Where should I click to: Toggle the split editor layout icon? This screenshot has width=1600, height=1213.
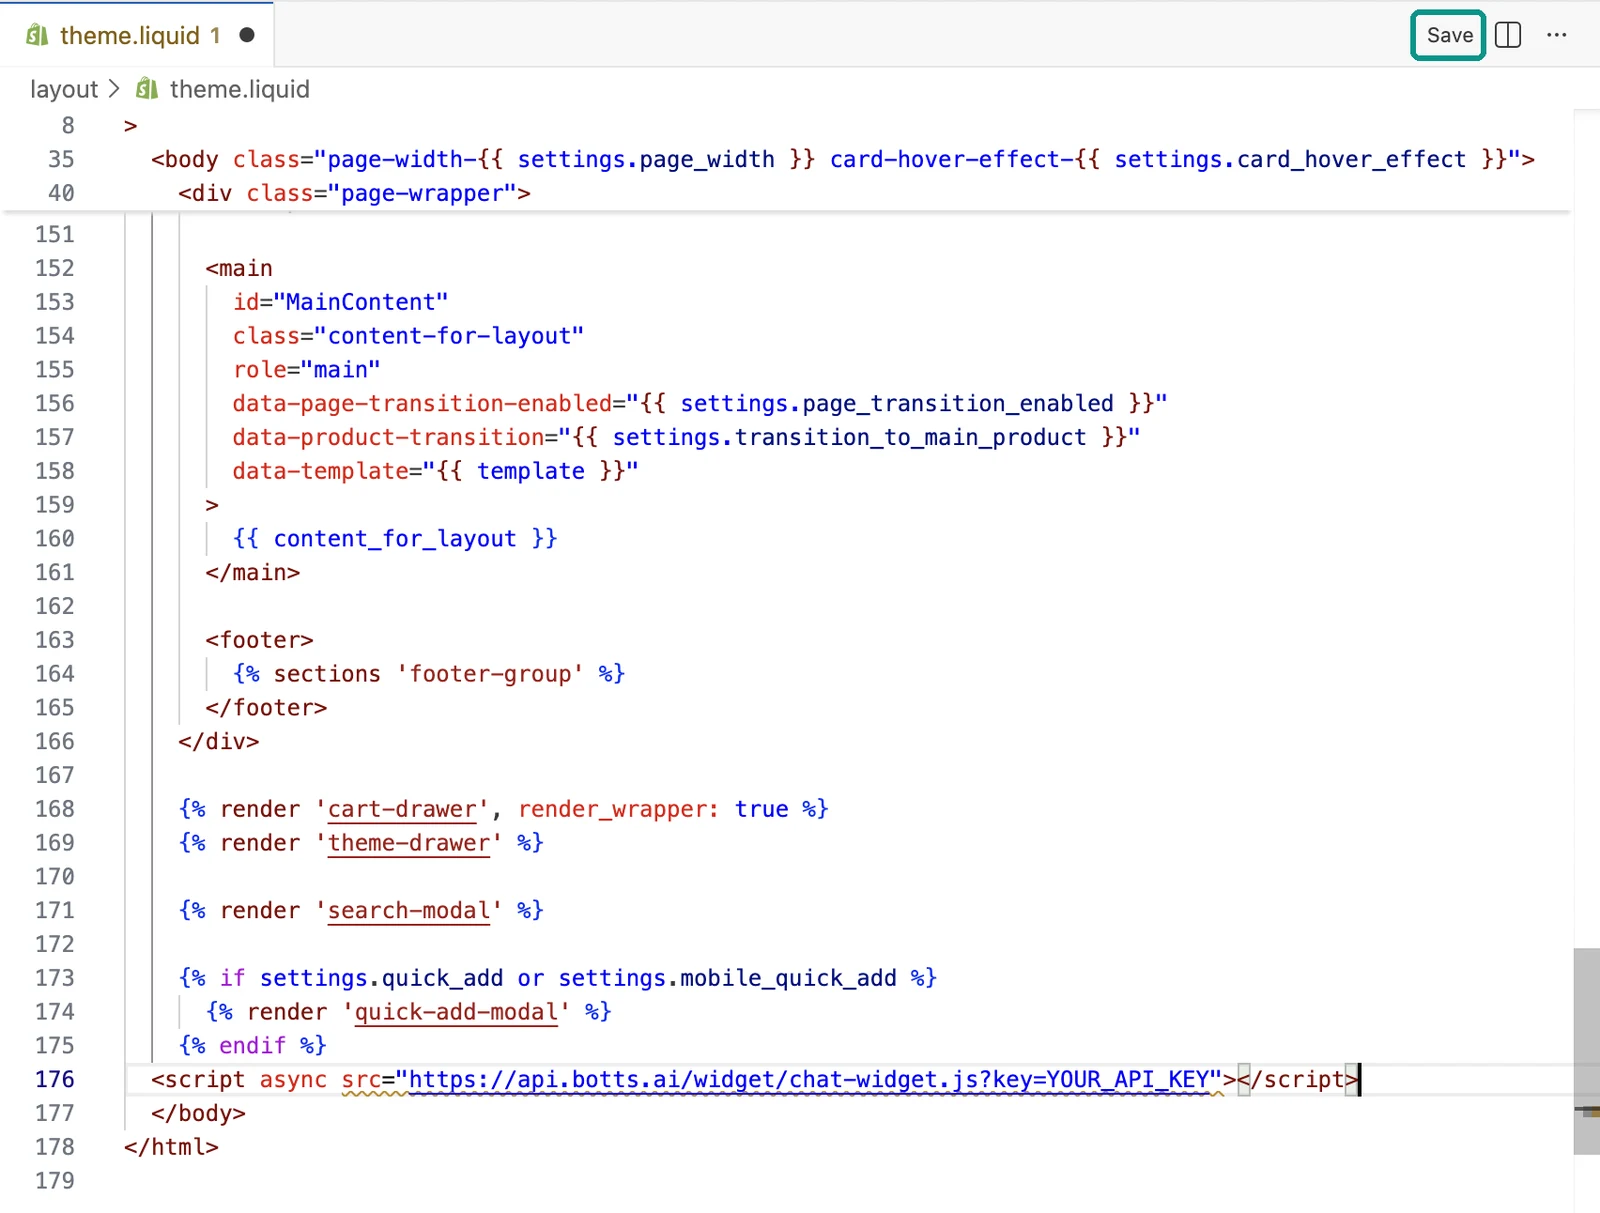pyautogui.click(x=1508, y=35)
